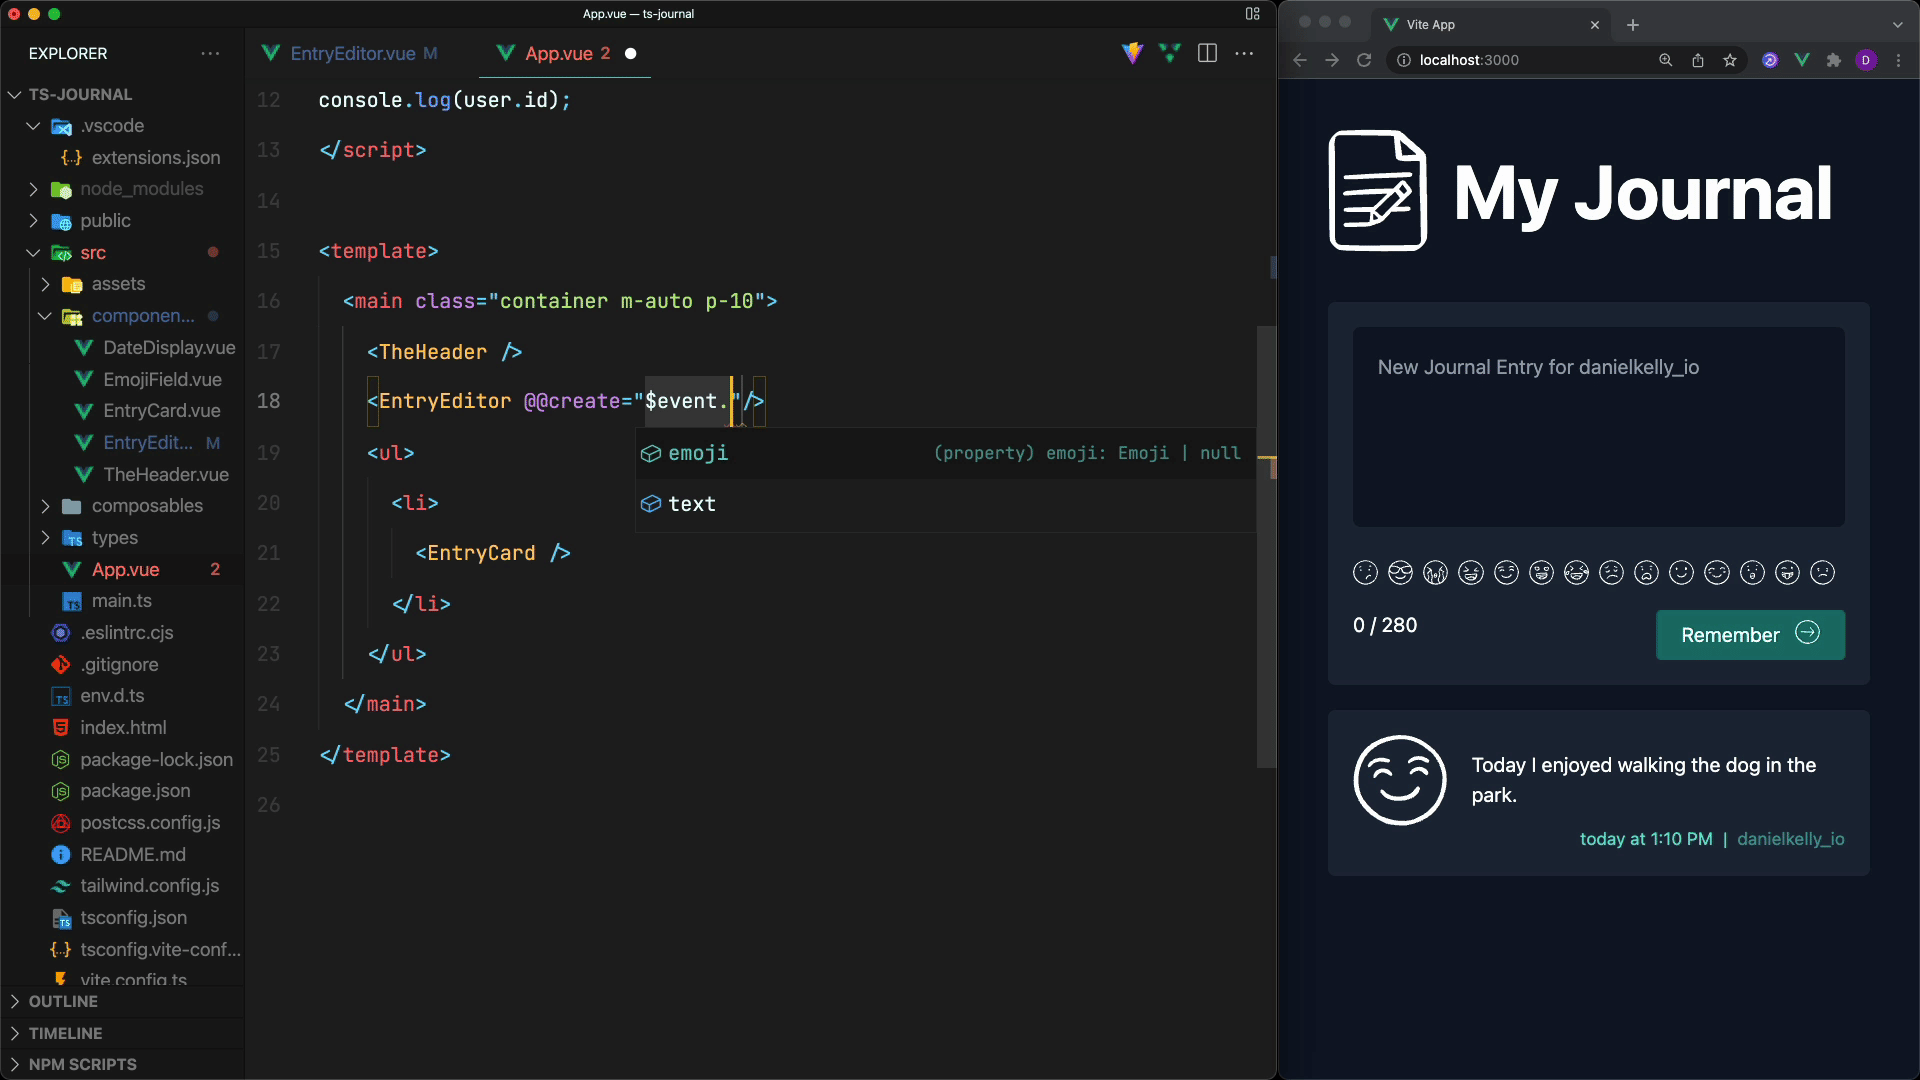Click the journal logo icon beside My Journal
Viewport: 1920px width, 1080px height.
point(1377,190)
